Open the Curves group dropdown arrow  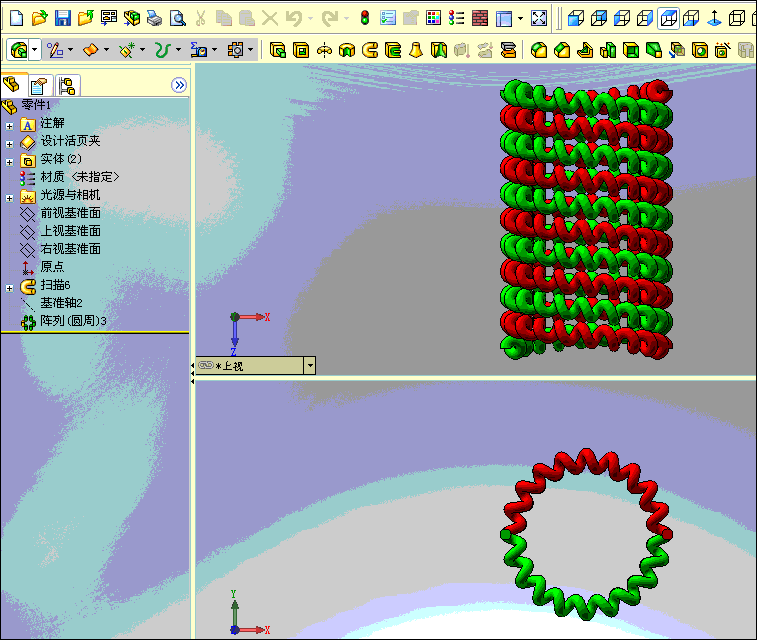point(179,50)
